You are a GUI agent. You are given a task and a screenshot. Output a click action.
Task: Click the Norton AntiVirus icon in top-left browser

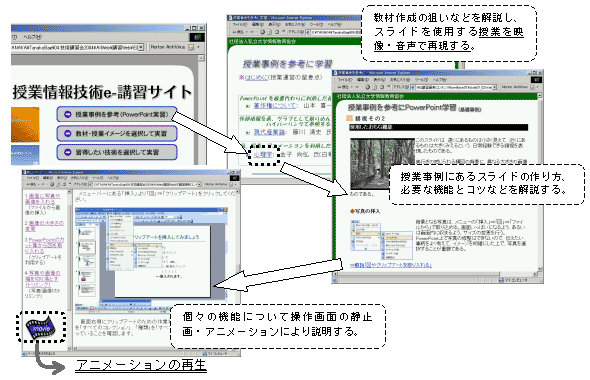pos(191,47)
